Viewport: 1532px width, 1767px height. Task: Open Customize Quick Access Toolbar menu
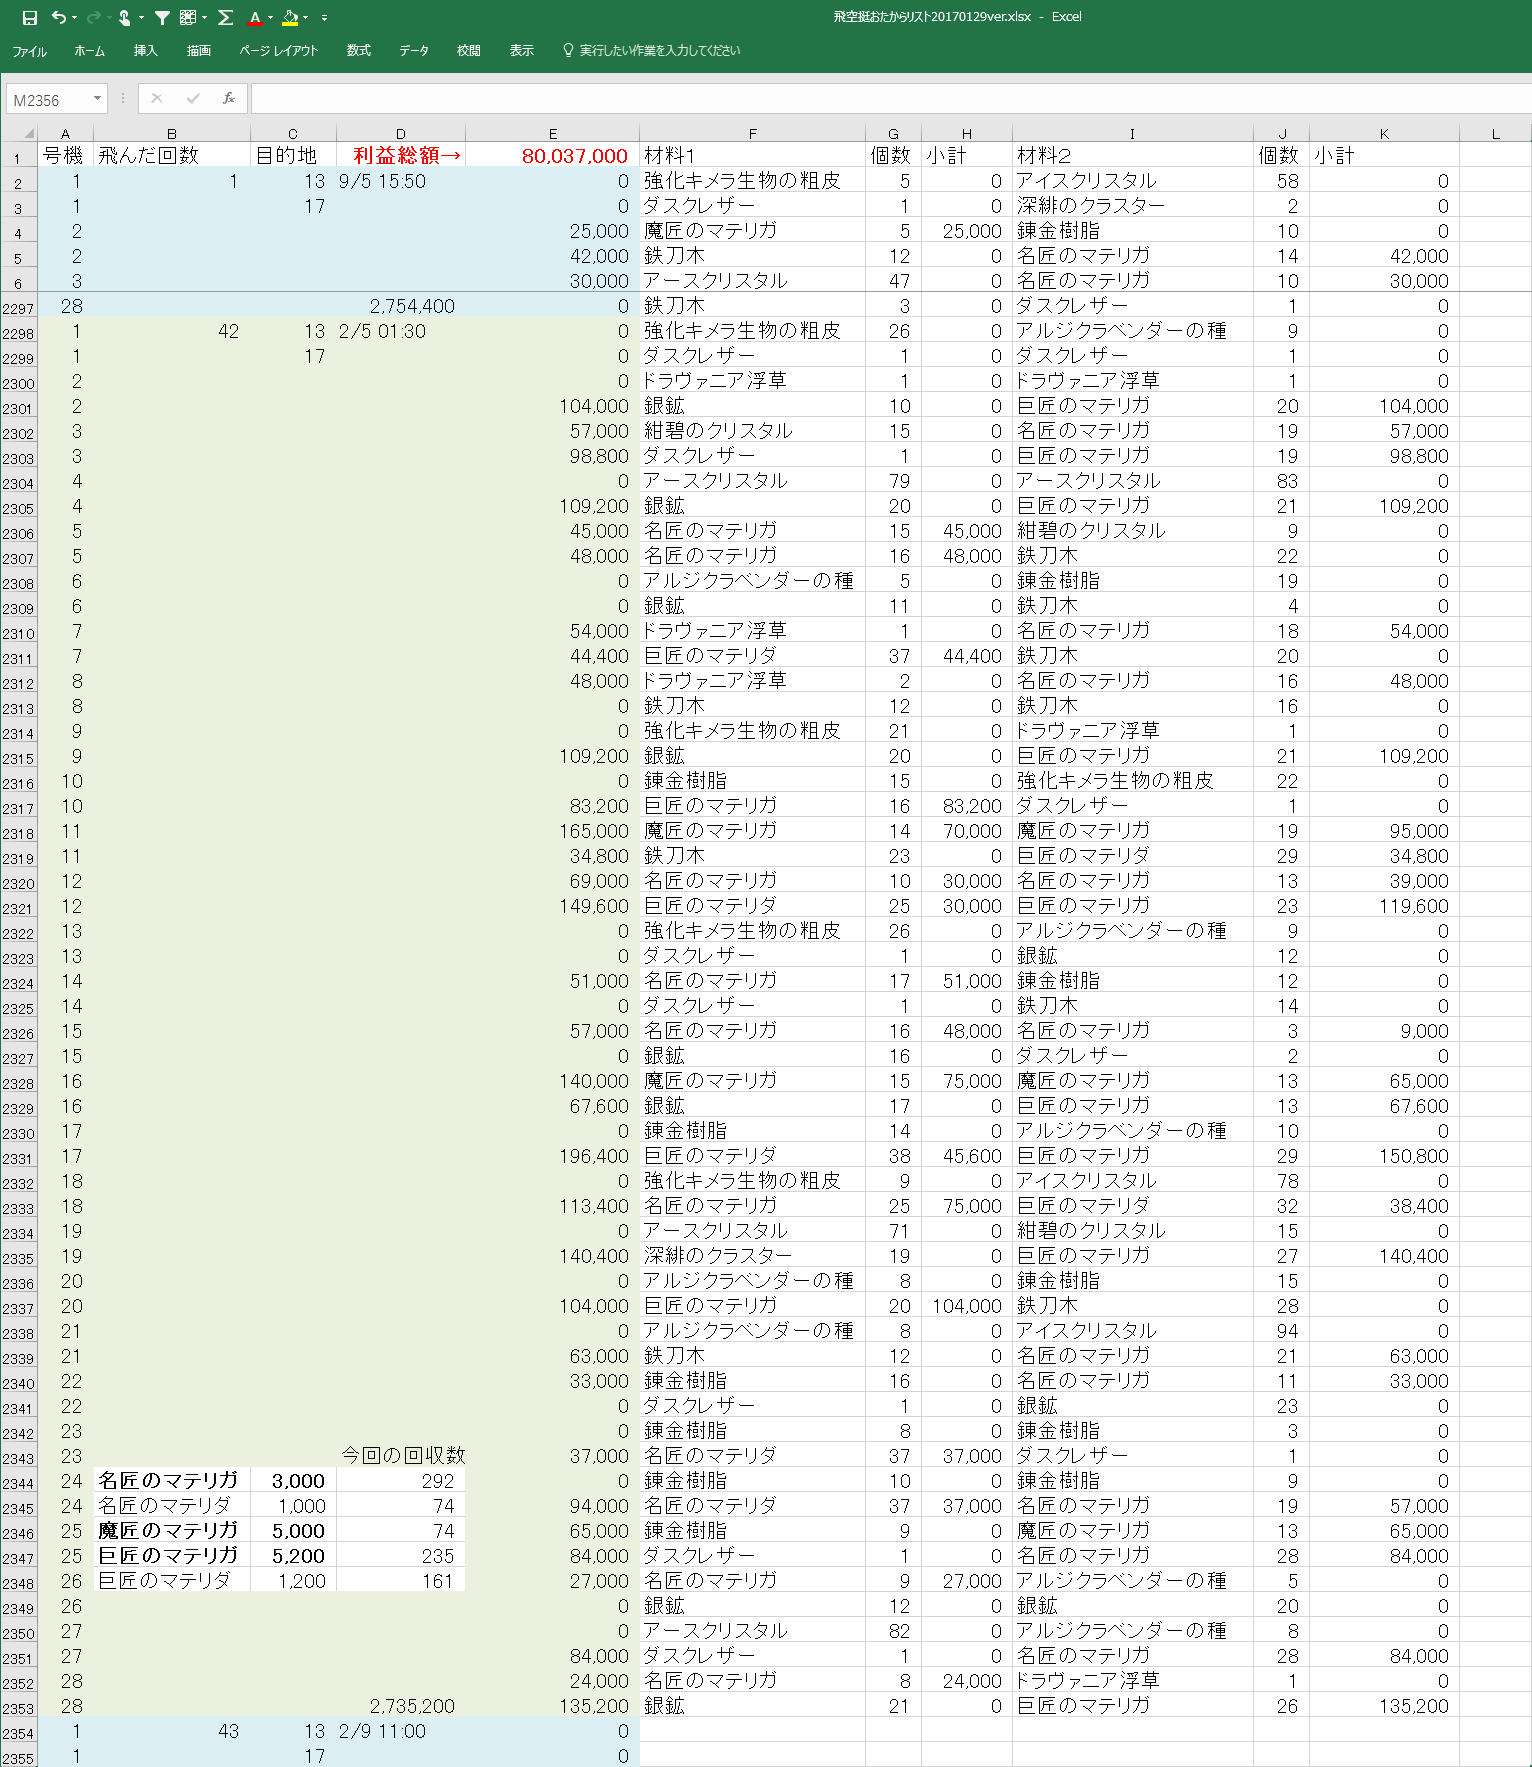[324, 17]
